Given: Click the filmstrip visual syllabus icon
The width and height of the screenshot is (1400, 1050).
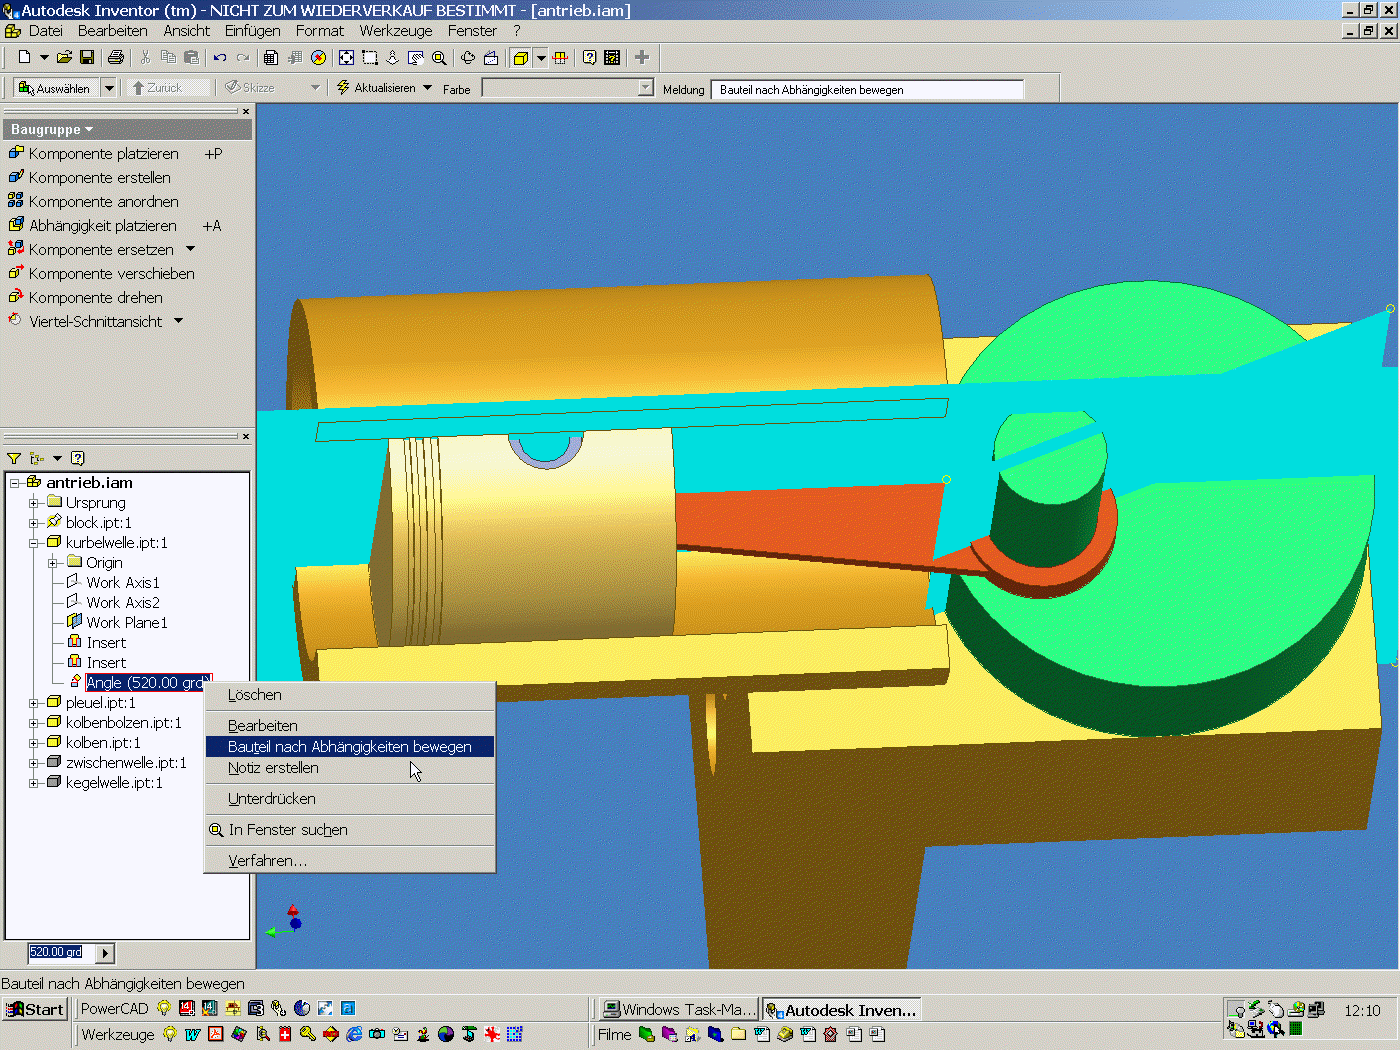Looking at the screenshot, I should [613, 58].
